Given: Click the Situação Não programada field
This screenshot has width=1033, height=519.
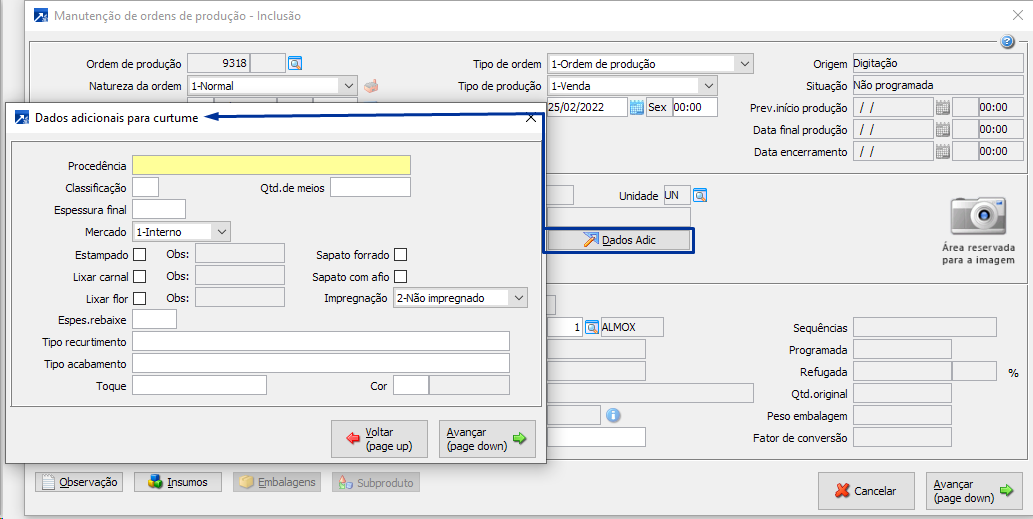Looking at the screenshot, I should [938, 85].
